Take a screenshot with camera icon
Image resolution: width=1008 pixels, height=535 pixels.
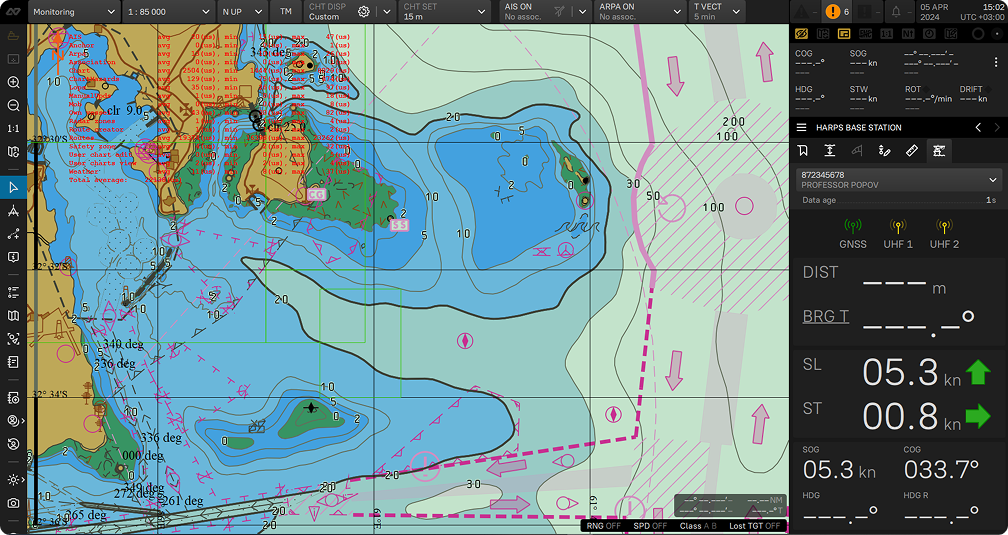pyautogui.click(x=13, y=502)
